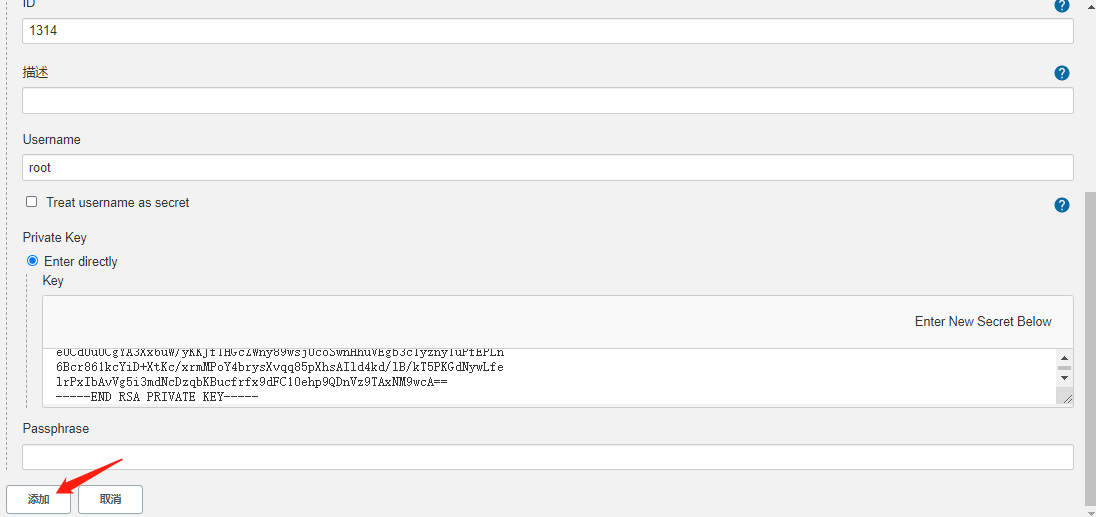Screen dimensions: 1096x517
Task: Open help for the ID field
Action: point(1062,5)
